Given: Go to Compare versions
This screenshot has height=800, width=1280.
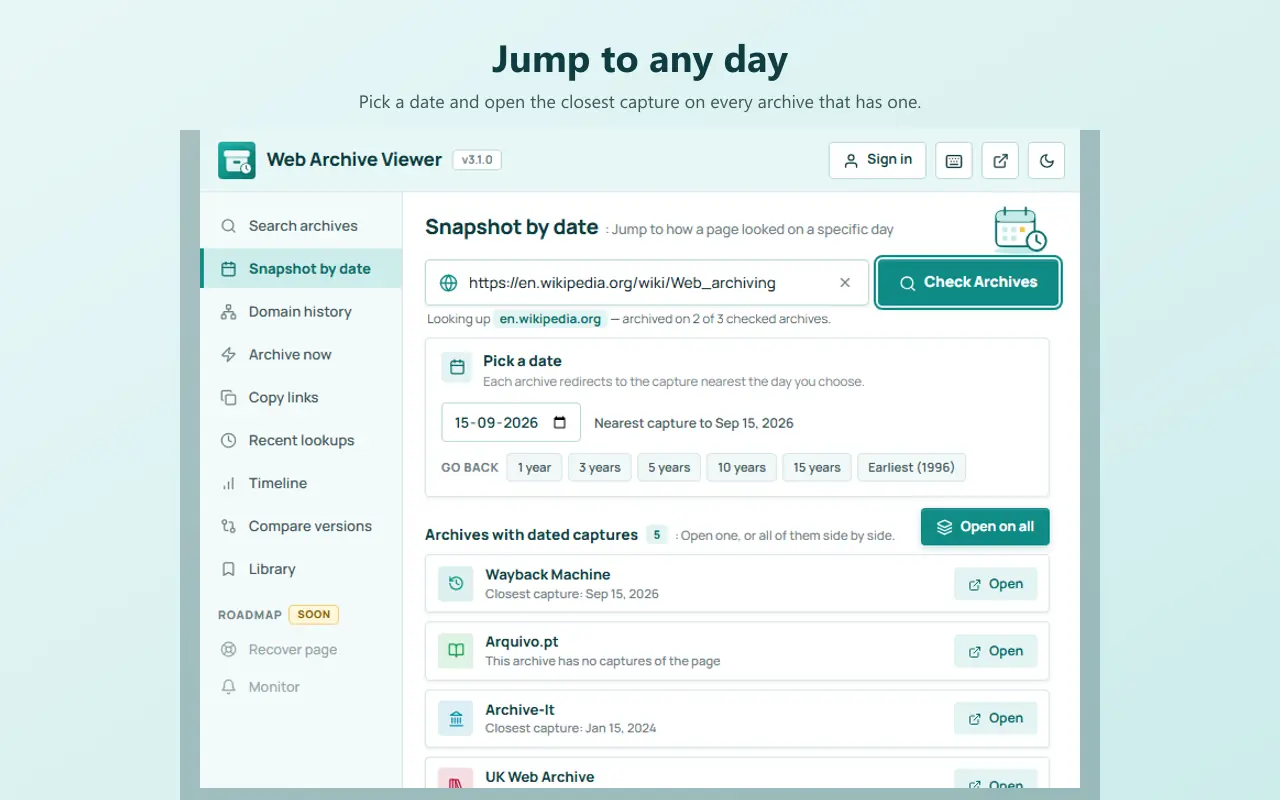Looking at the screenshot, I should pos(301,527).
